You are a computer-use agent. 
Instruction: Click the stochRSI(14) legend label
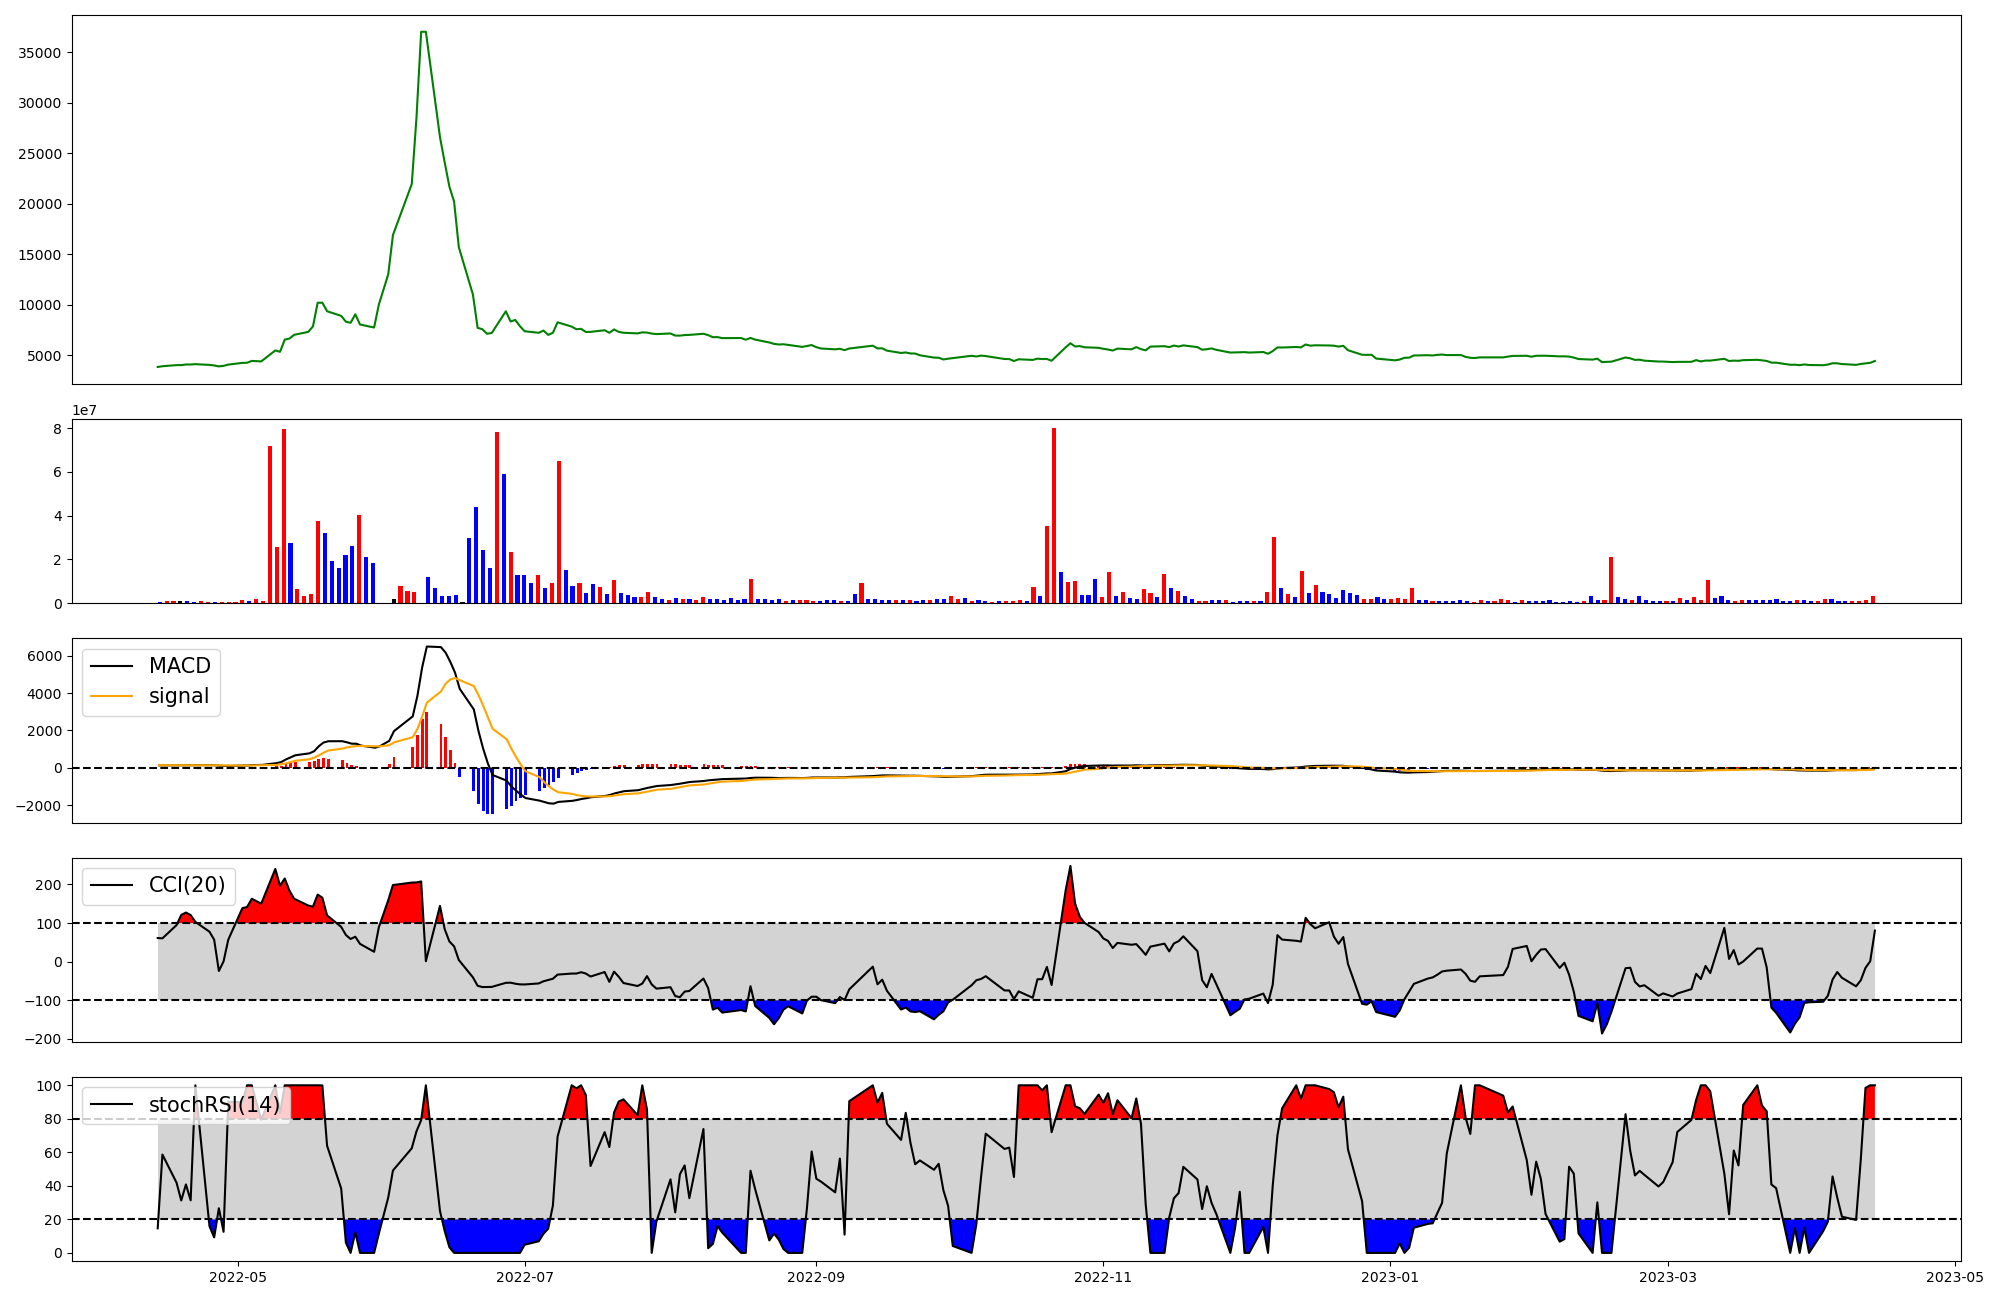214,1105
